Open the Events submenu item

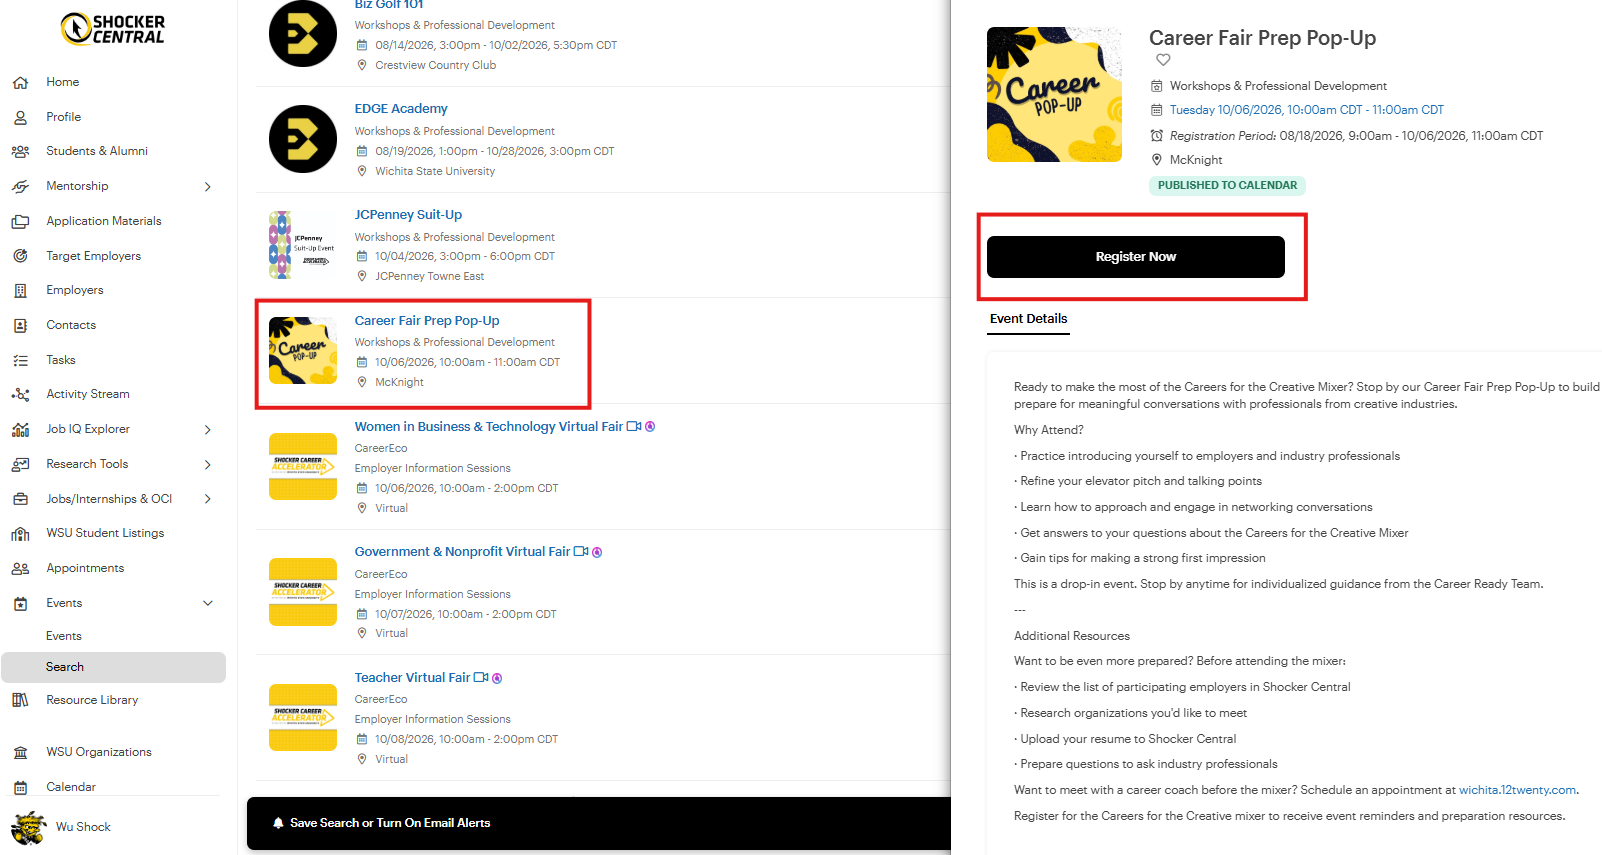(64, 636)
